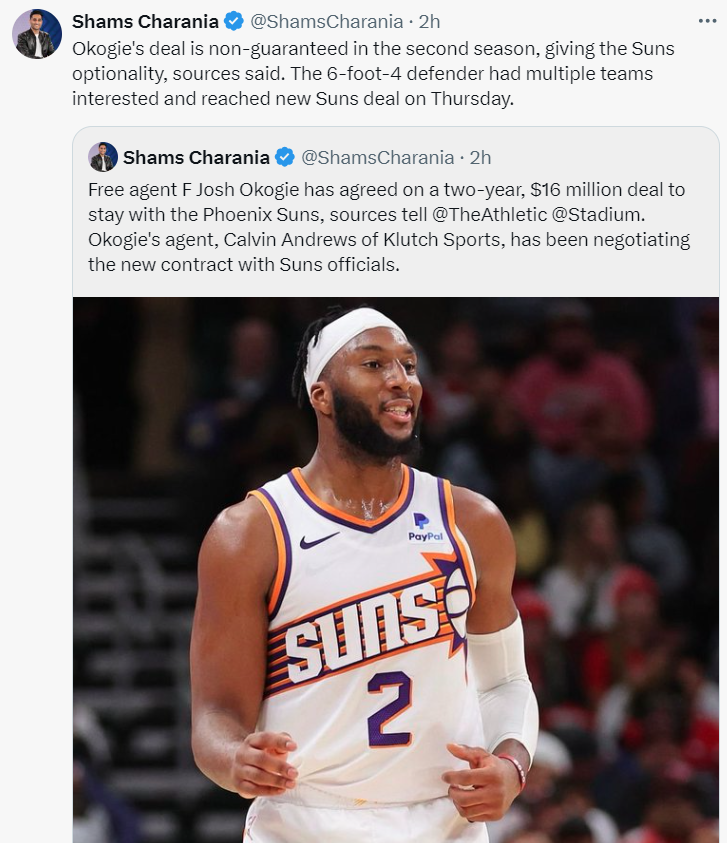The image size is (727, 843).
Task: Open @ShamsCharania handle on main tweet
Action: [326, 22]
